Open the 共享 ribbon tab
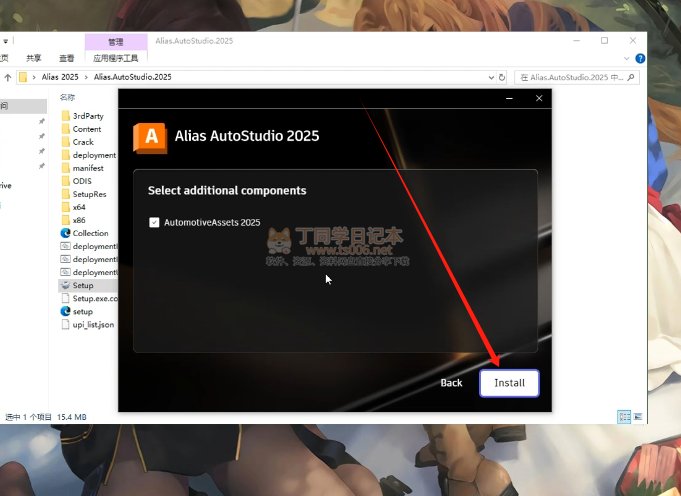The width and height of the screenshot is (681, 496). tap(33, 58)
